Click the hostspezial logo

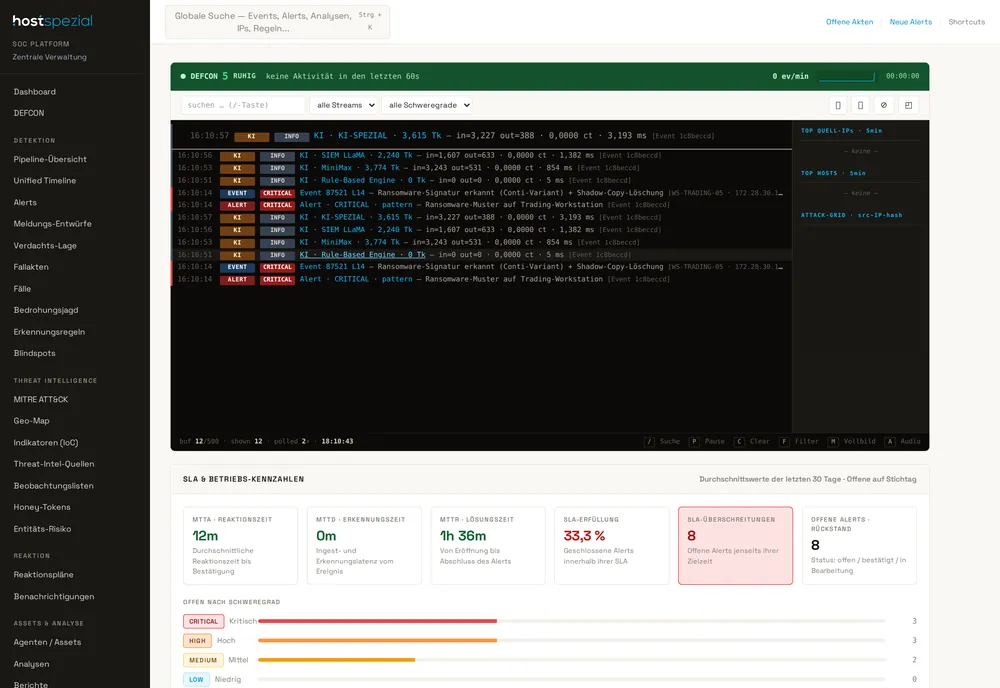click(52, 21)
